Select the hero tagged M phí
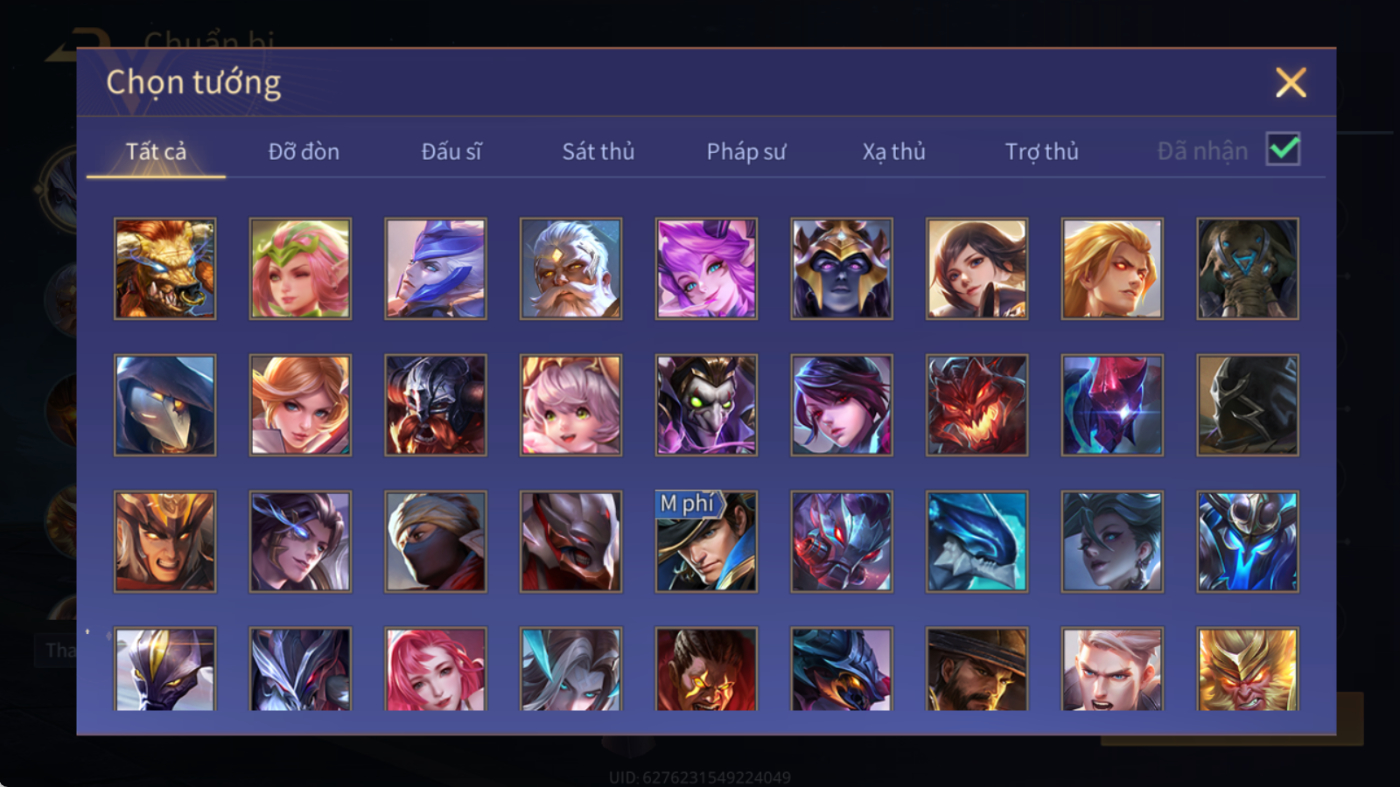This screenshot has width=1400, height=787. [706, 541]
